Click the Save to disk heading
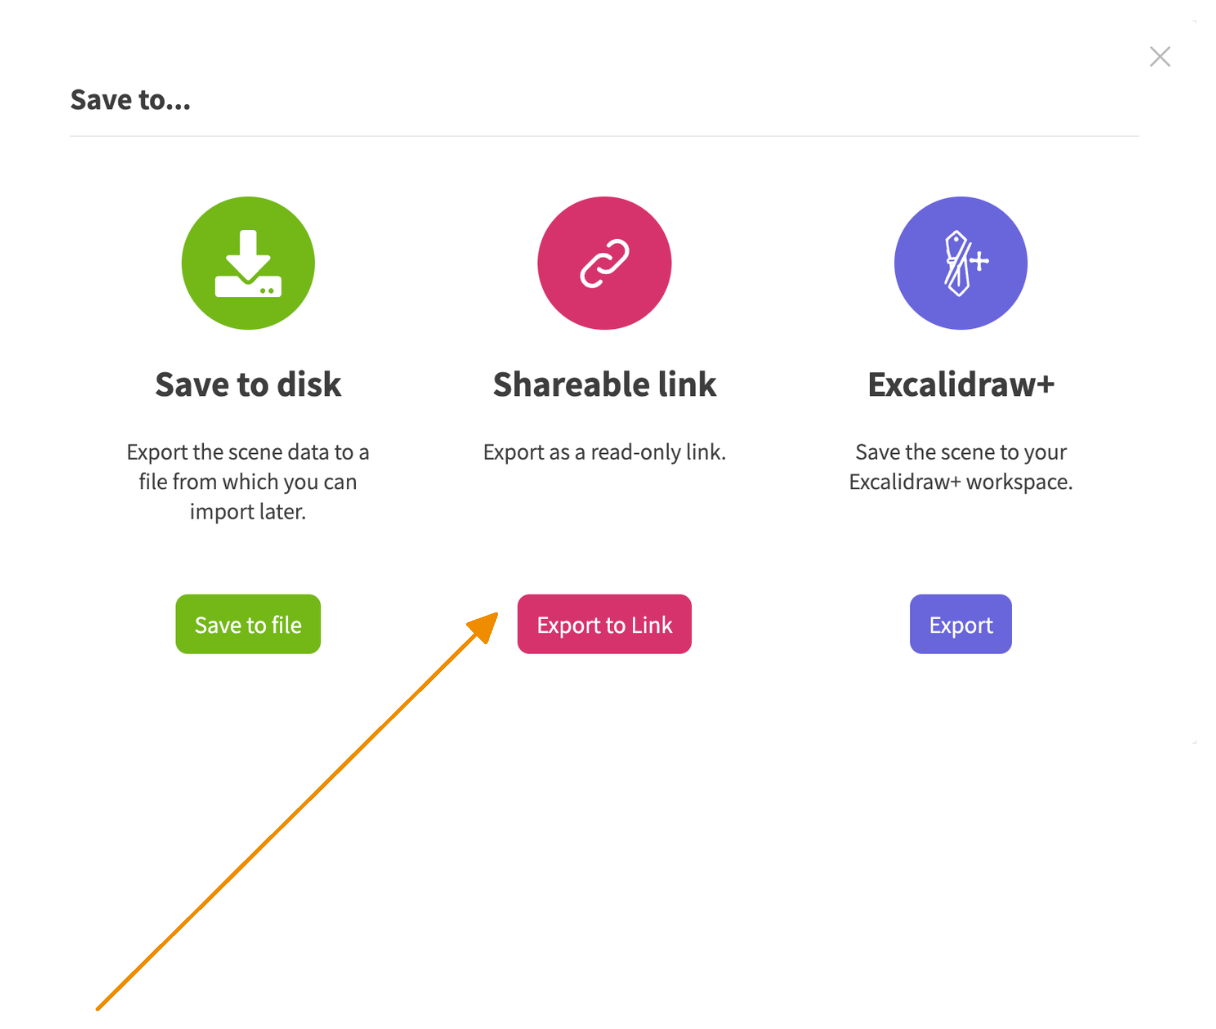 248,384
